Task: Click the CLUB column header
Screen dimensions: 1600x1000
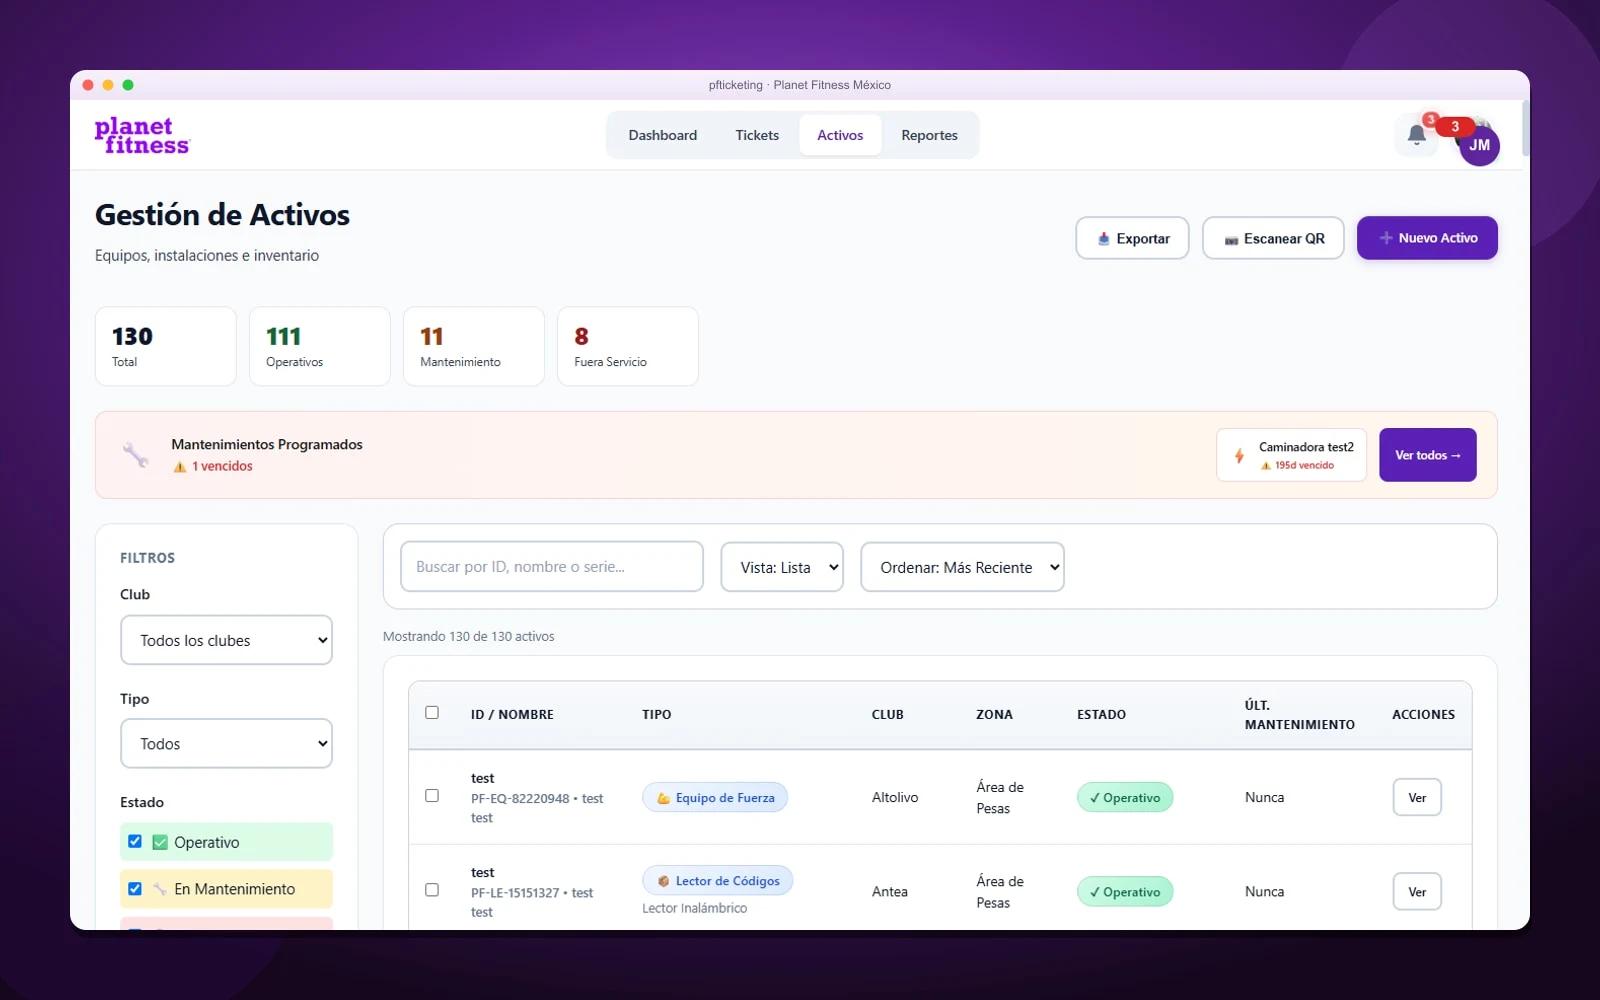Action: pyautogui.click(x=888, y=714)
